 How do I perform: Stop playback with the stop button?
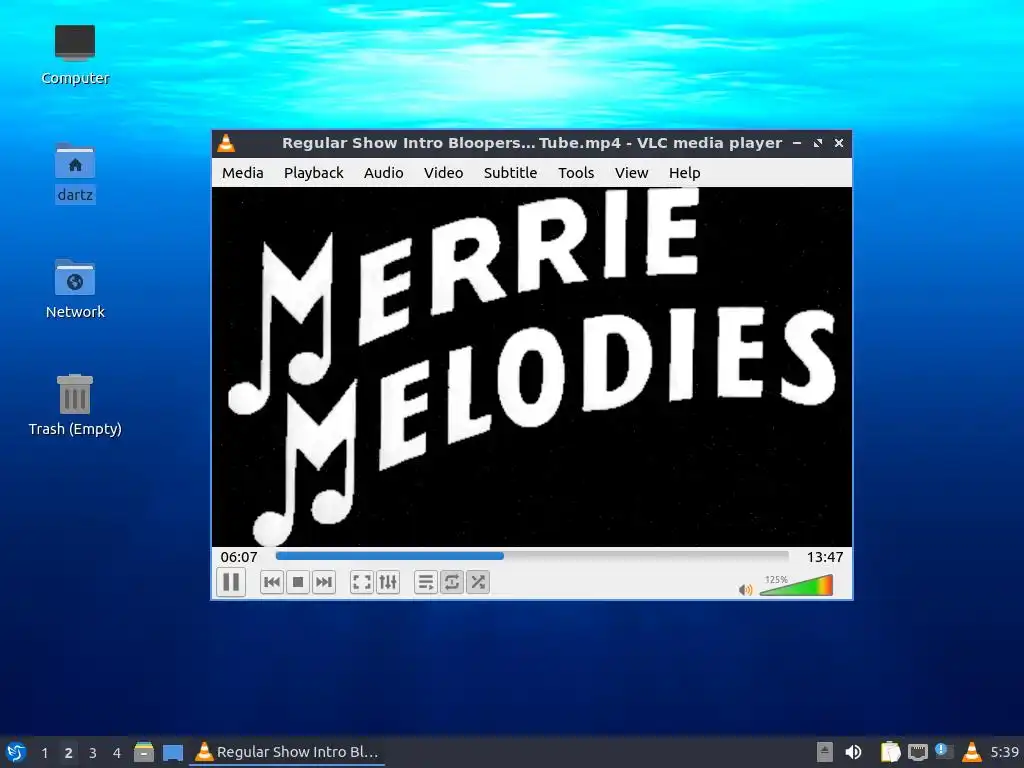tap(298, 582)
